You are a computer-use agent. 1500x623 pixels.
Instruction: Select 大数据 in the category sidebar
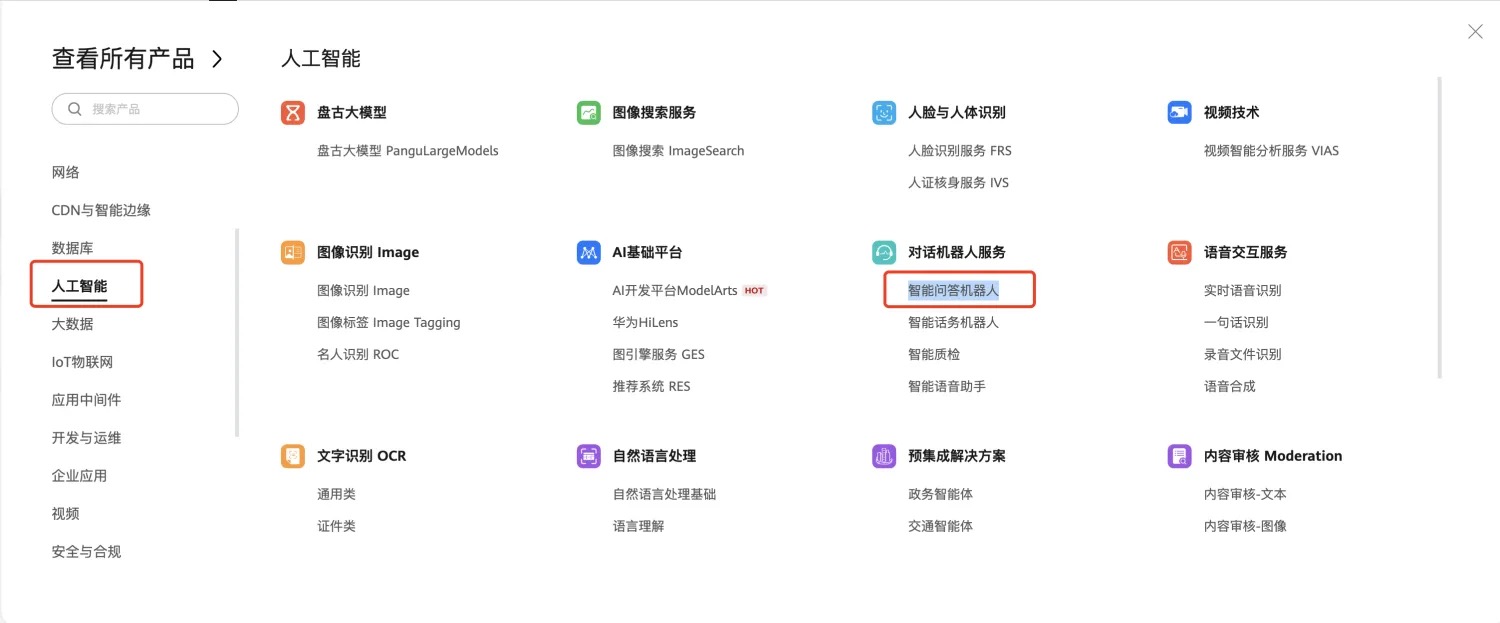click(x=72, y=324)
